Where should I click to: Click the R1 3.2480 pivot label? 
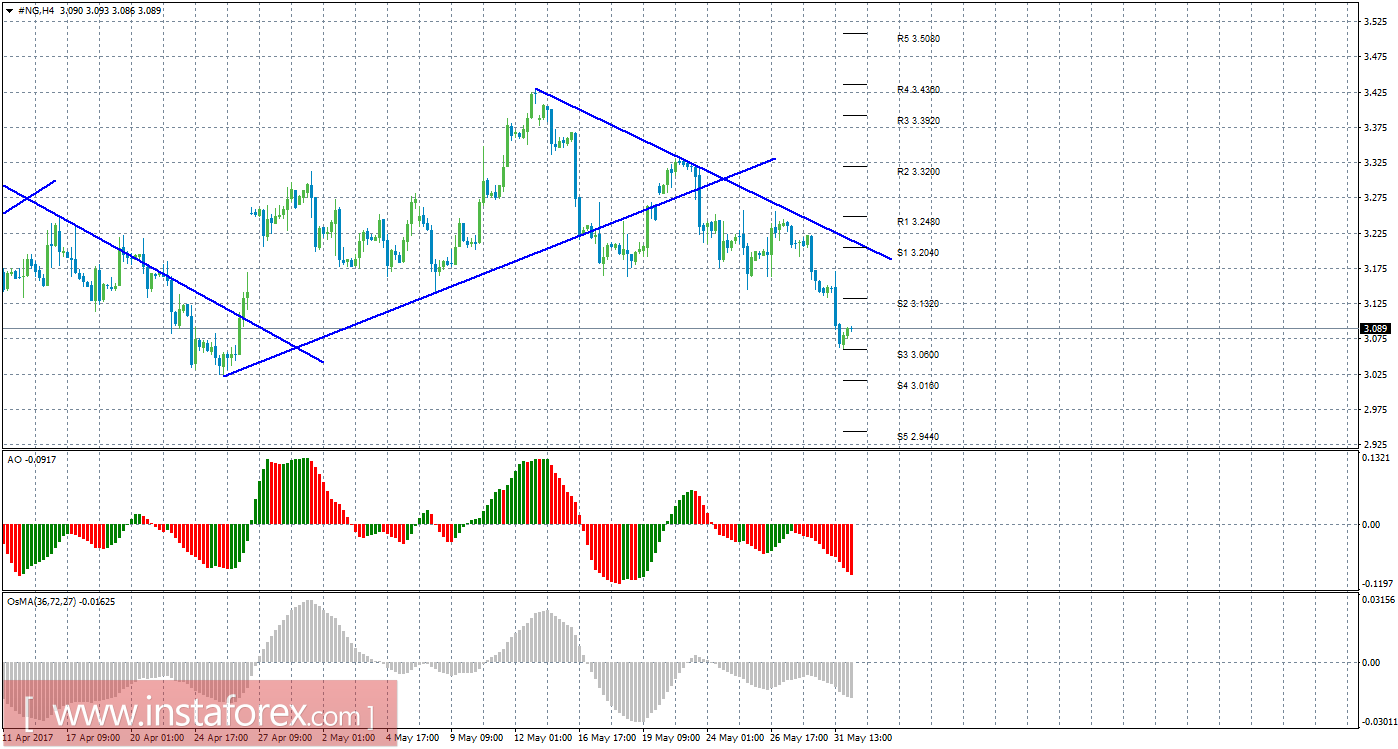(918, 221)
